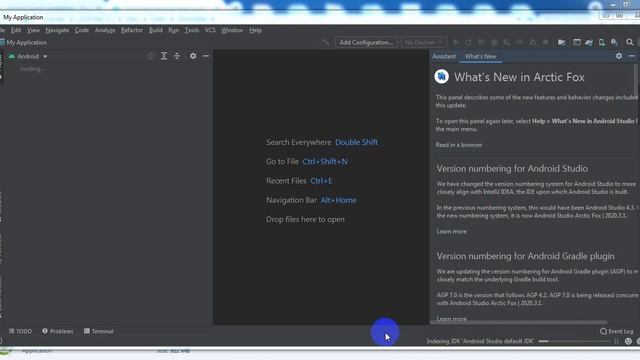Image resolution: width=640 pixels, height=360 pixels.
Task: Open the Build menu
Action: 156,30
